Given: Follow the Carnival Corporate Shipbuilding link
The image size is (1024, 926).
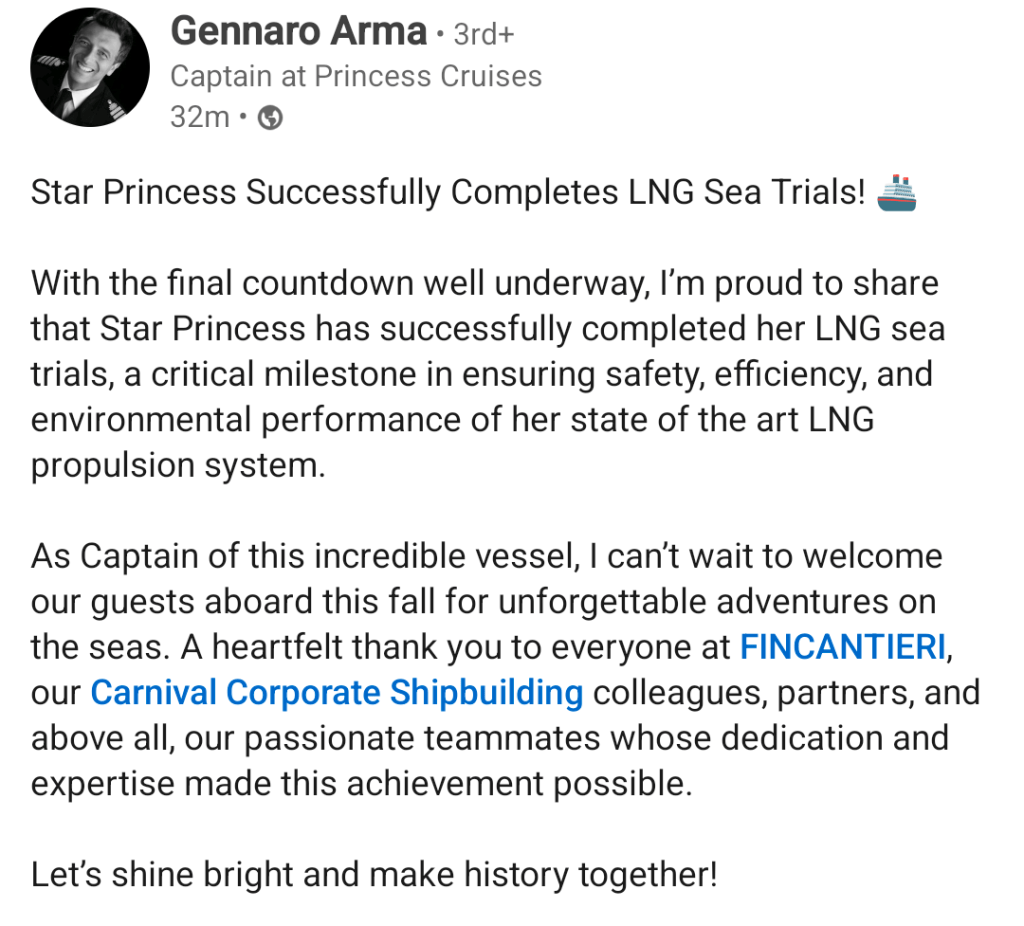Looking at the screenshot, I should tap(336, 693).
